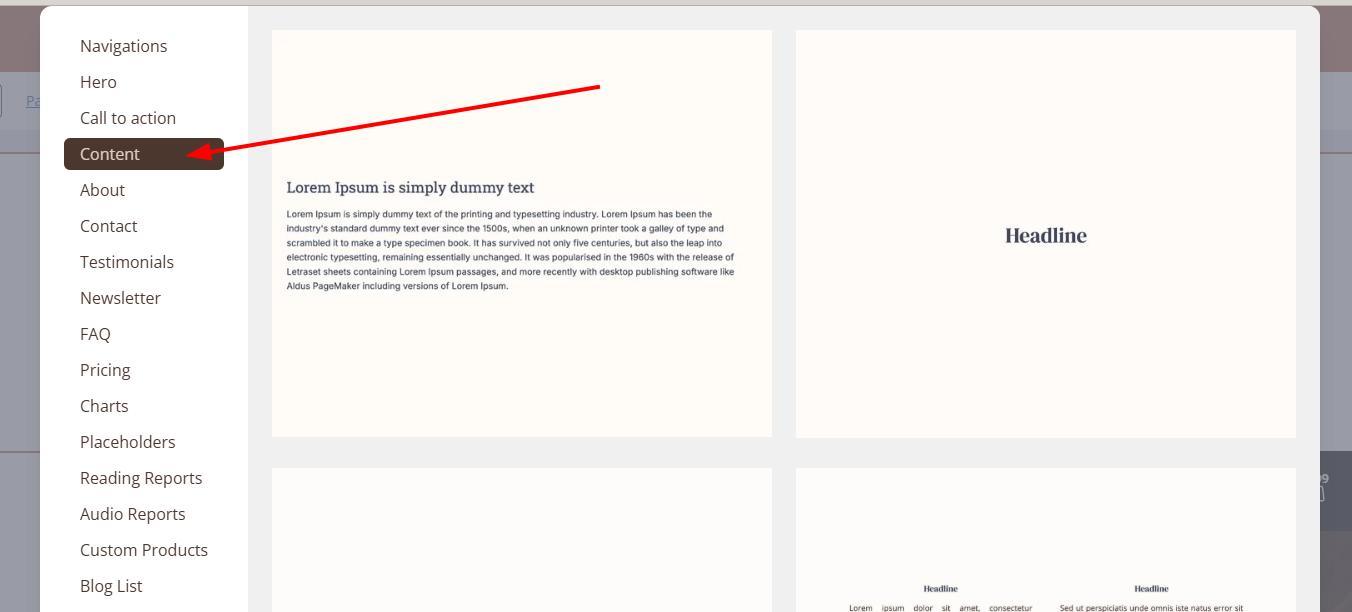
Task: Select the Placeholders category
Action: (127, 442)
